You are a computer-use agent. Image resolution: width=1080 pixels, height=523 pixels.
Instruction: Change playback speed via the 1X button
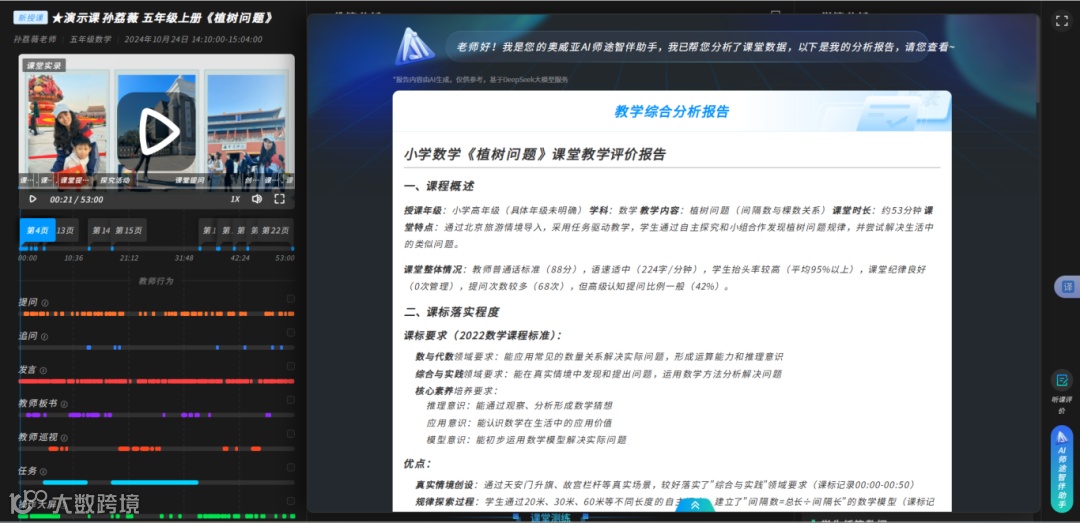pos(235,199)
